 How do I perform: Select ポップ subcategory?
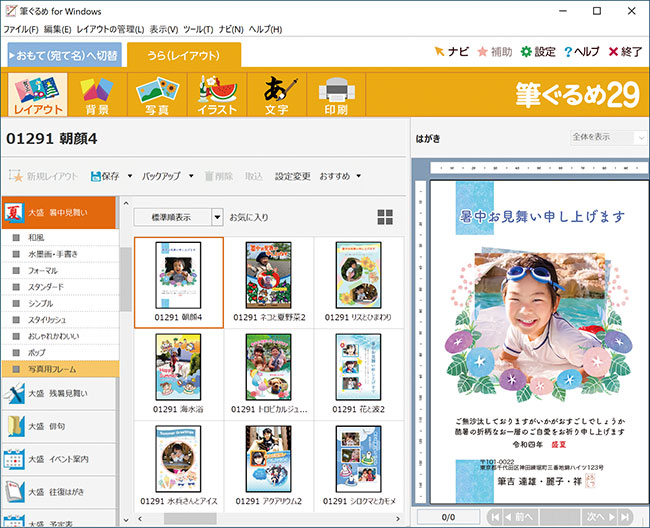tap(61, 353)
